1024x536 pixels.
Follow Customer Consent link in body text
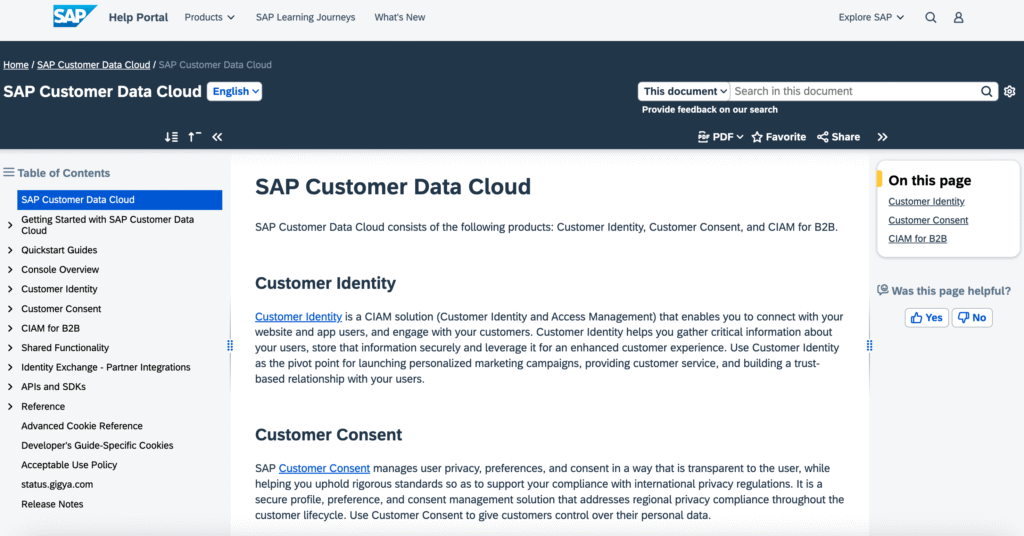pos(324,468)
